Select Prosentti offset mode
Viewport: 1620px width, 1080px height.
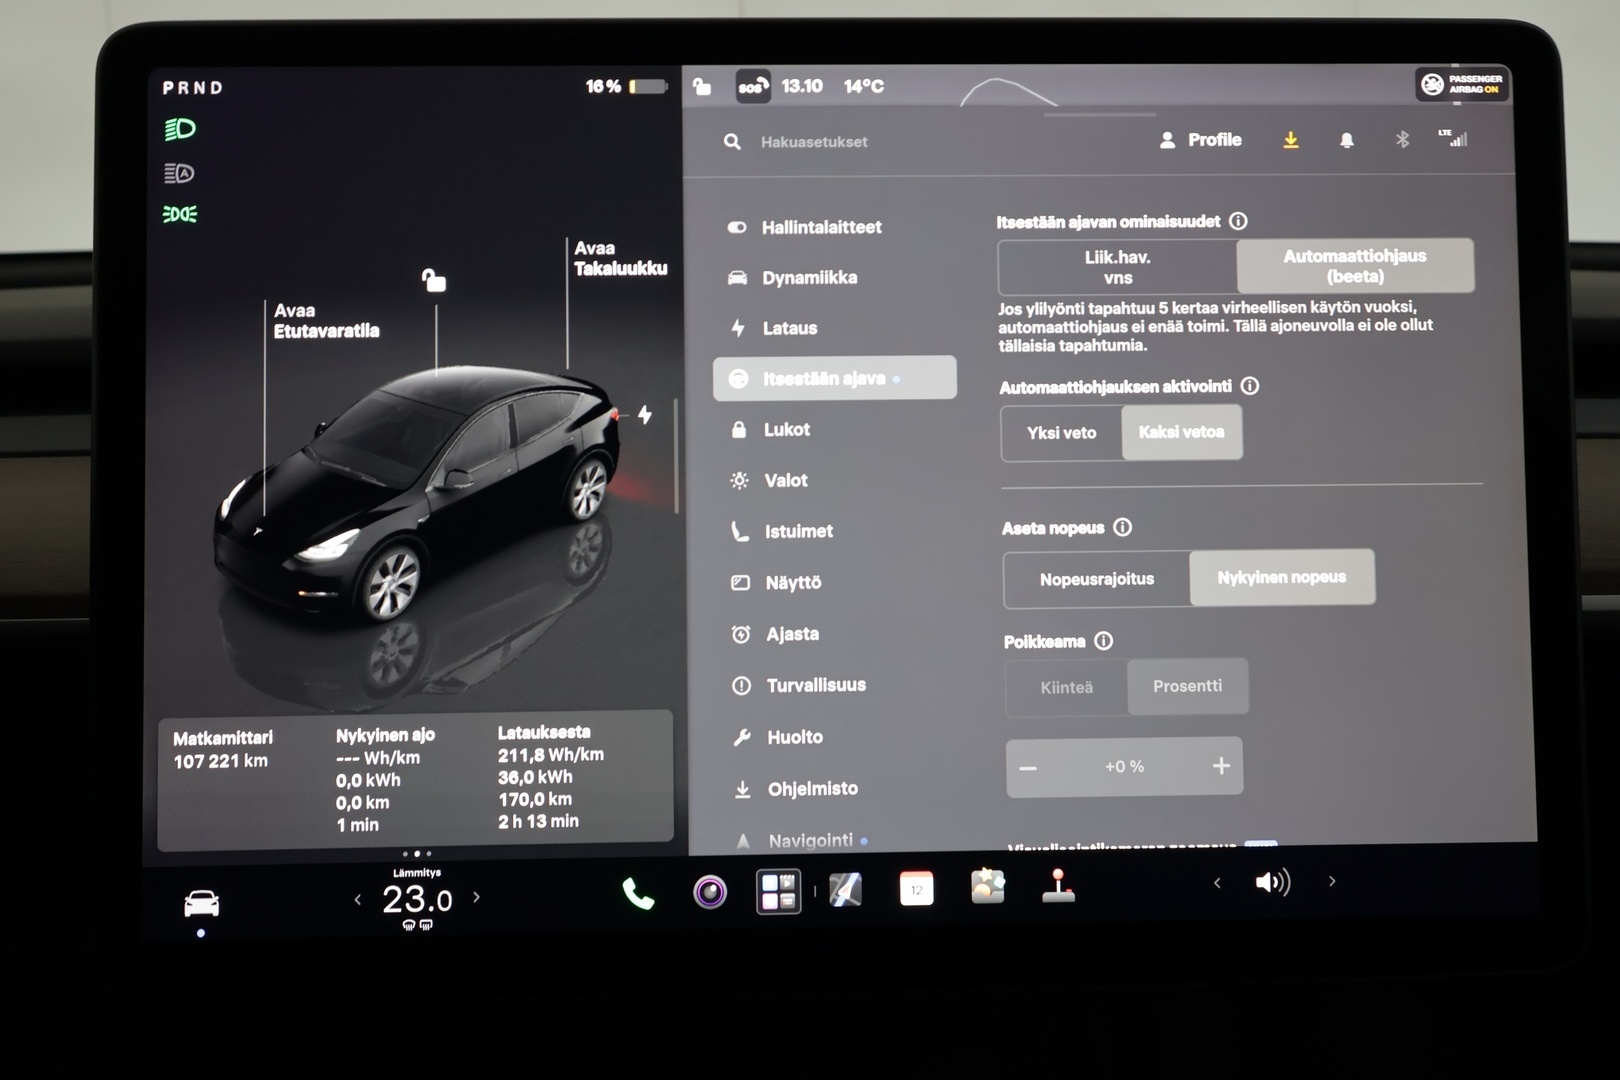coord(1187,686)
